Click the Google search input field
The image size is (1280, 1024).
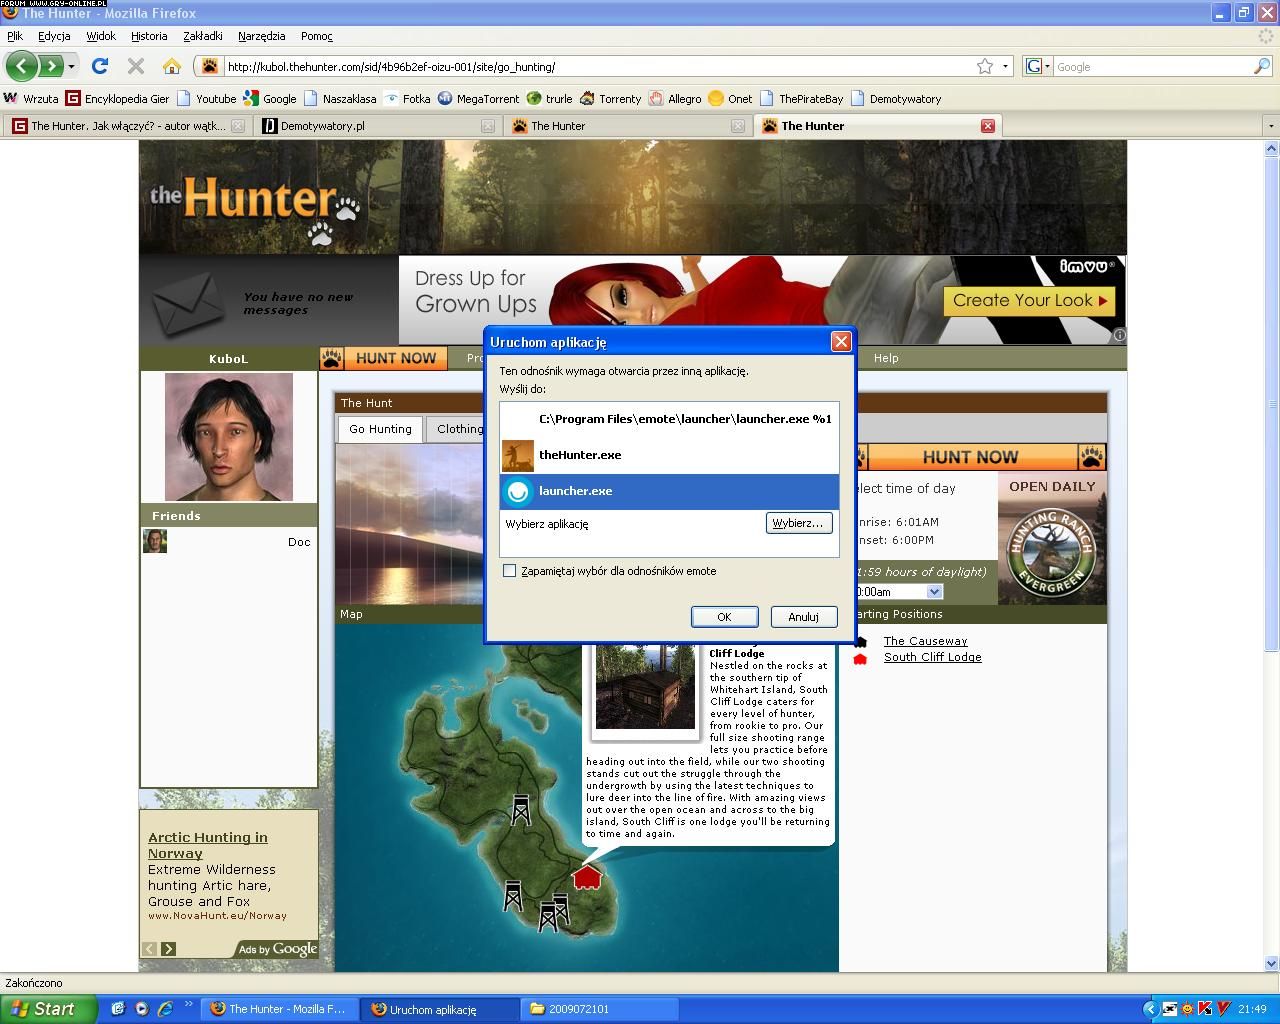point(1150,67)
